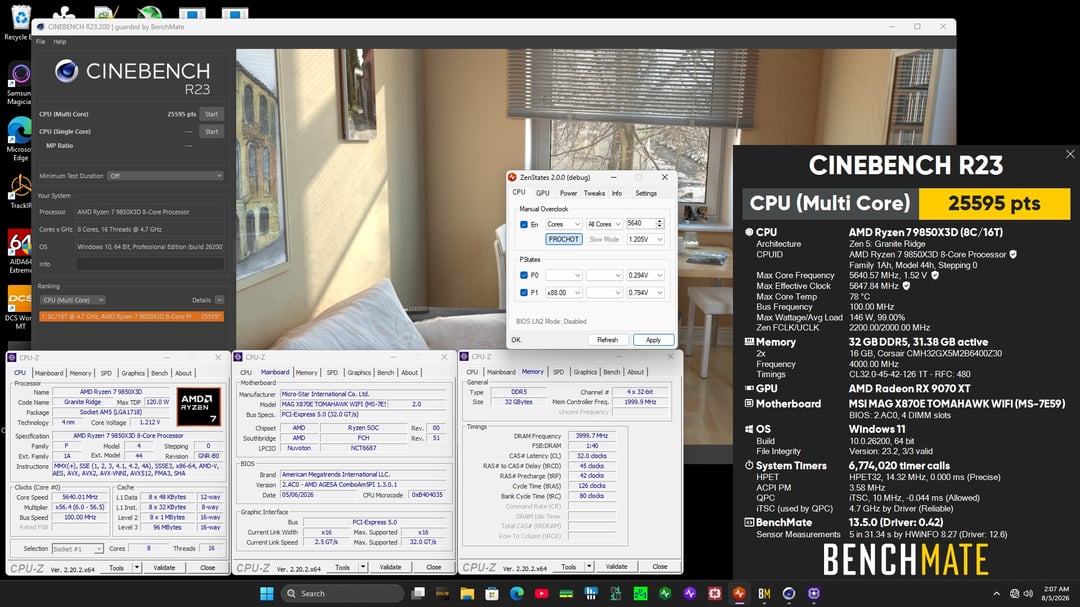Viewport: 1080px width, 607px height.
Task: Open Bench tab in first CPU-Z window
Action: click(159, 373)
